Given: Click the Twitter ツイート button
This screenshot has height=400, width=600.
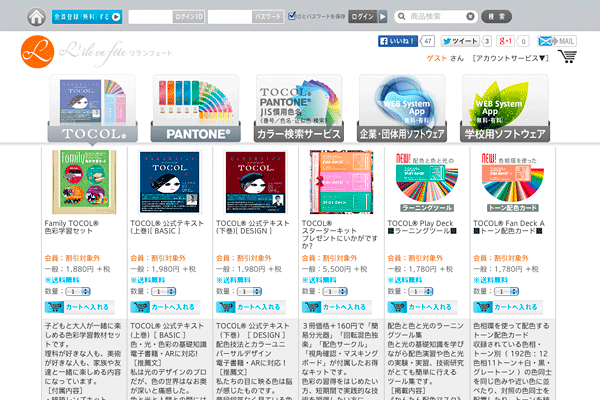Looking at the screenshot, I should point(459,41).
